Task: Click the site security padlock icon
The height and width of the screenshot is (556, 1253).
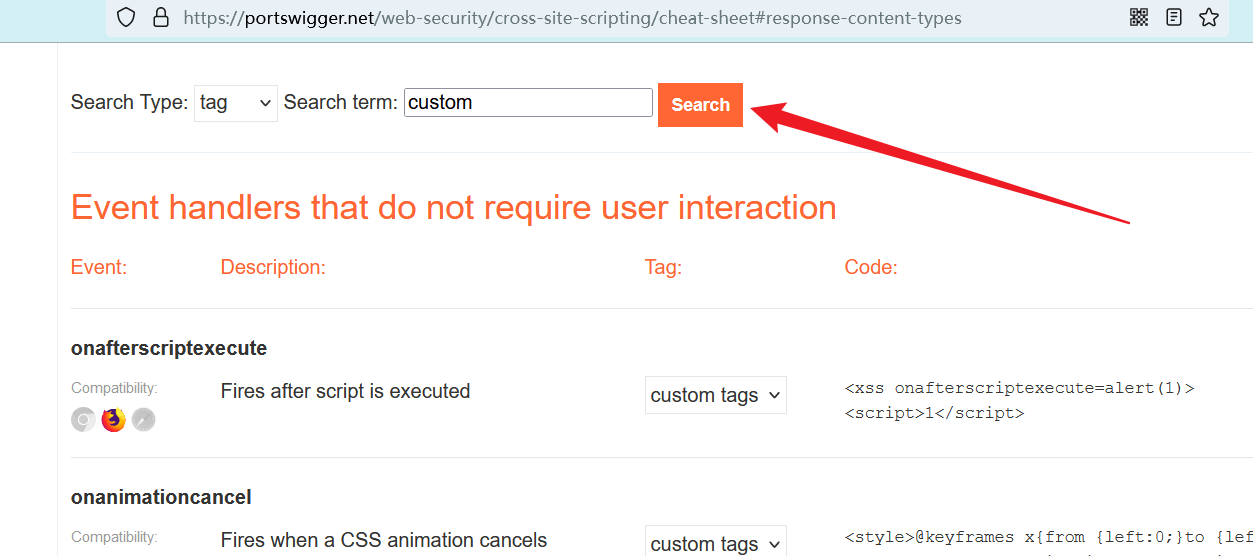Action: pyautogui.click(x=160, y=17)
